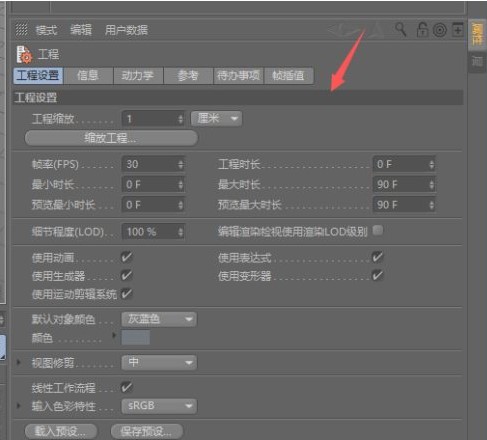The width and height of the screenshot is (487, 440).
Task: Open new attribute manager plus icon
Action: [x=458, y=30]
